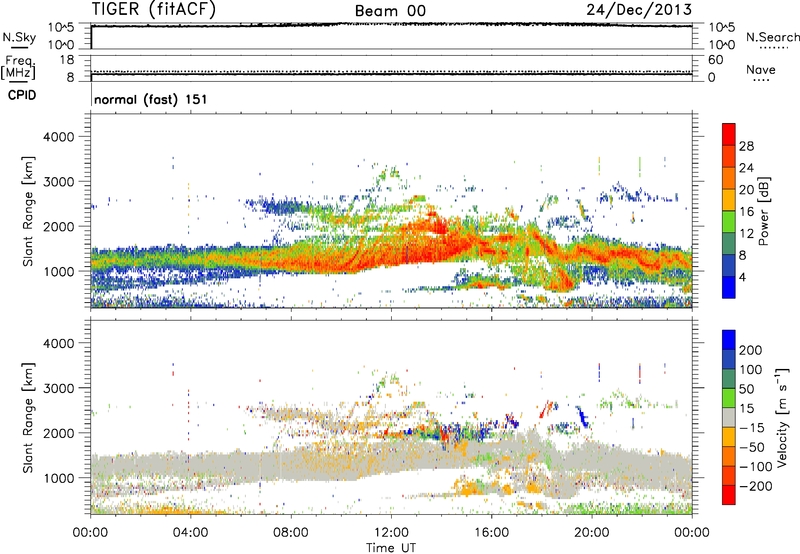The width and height of the screenshot is (800, 554).
Task: Click the 50 label on Velocity color bar
Action: [x=746, y=389]
